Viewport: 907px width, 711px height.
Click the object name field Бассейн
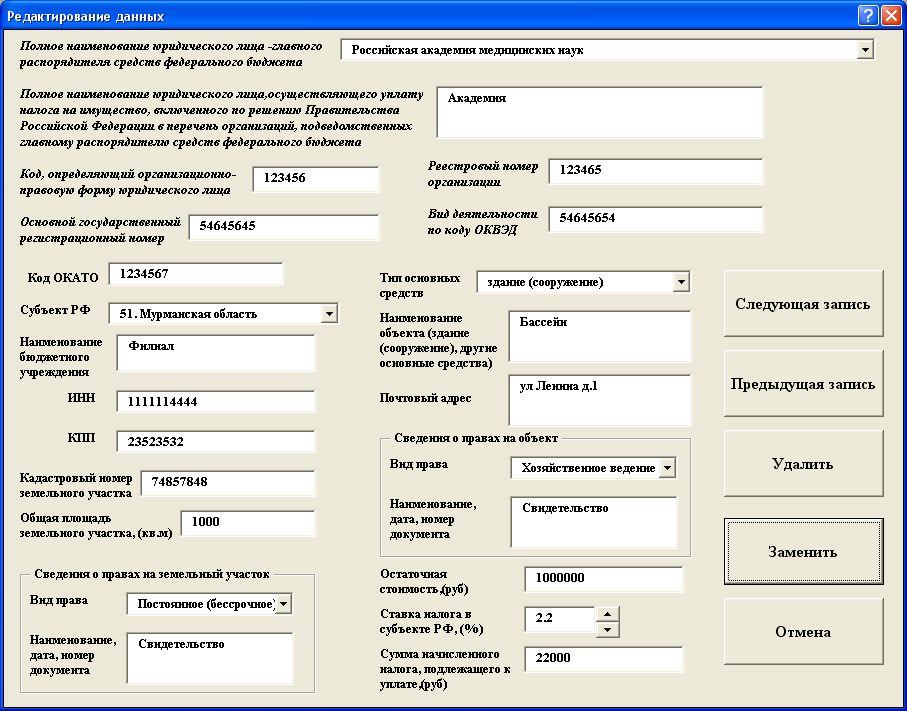(x=600, y=337)
